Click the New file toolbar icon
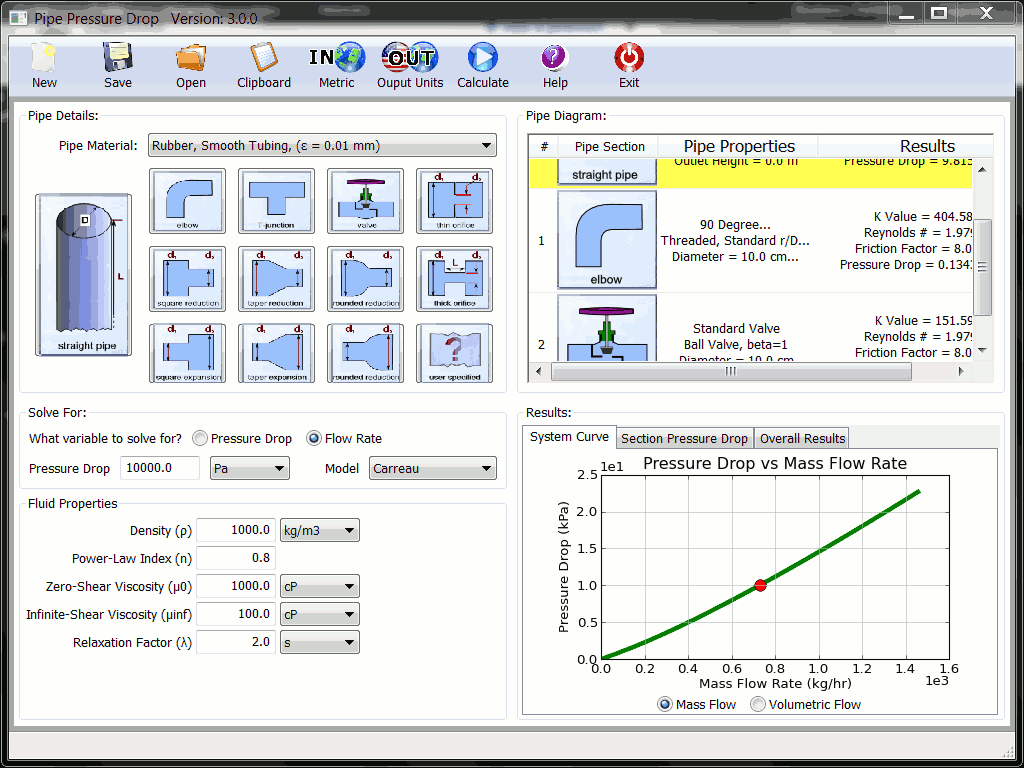 point(44,58)
